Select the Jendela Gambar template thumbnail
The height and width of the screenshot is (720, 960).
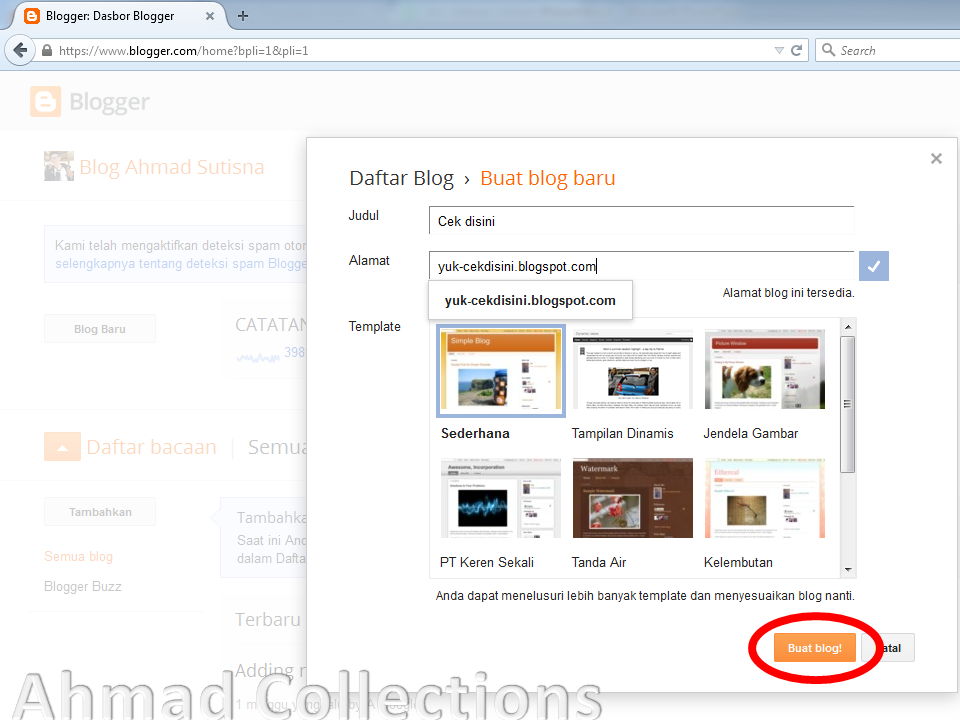click(x=765, y=369)
